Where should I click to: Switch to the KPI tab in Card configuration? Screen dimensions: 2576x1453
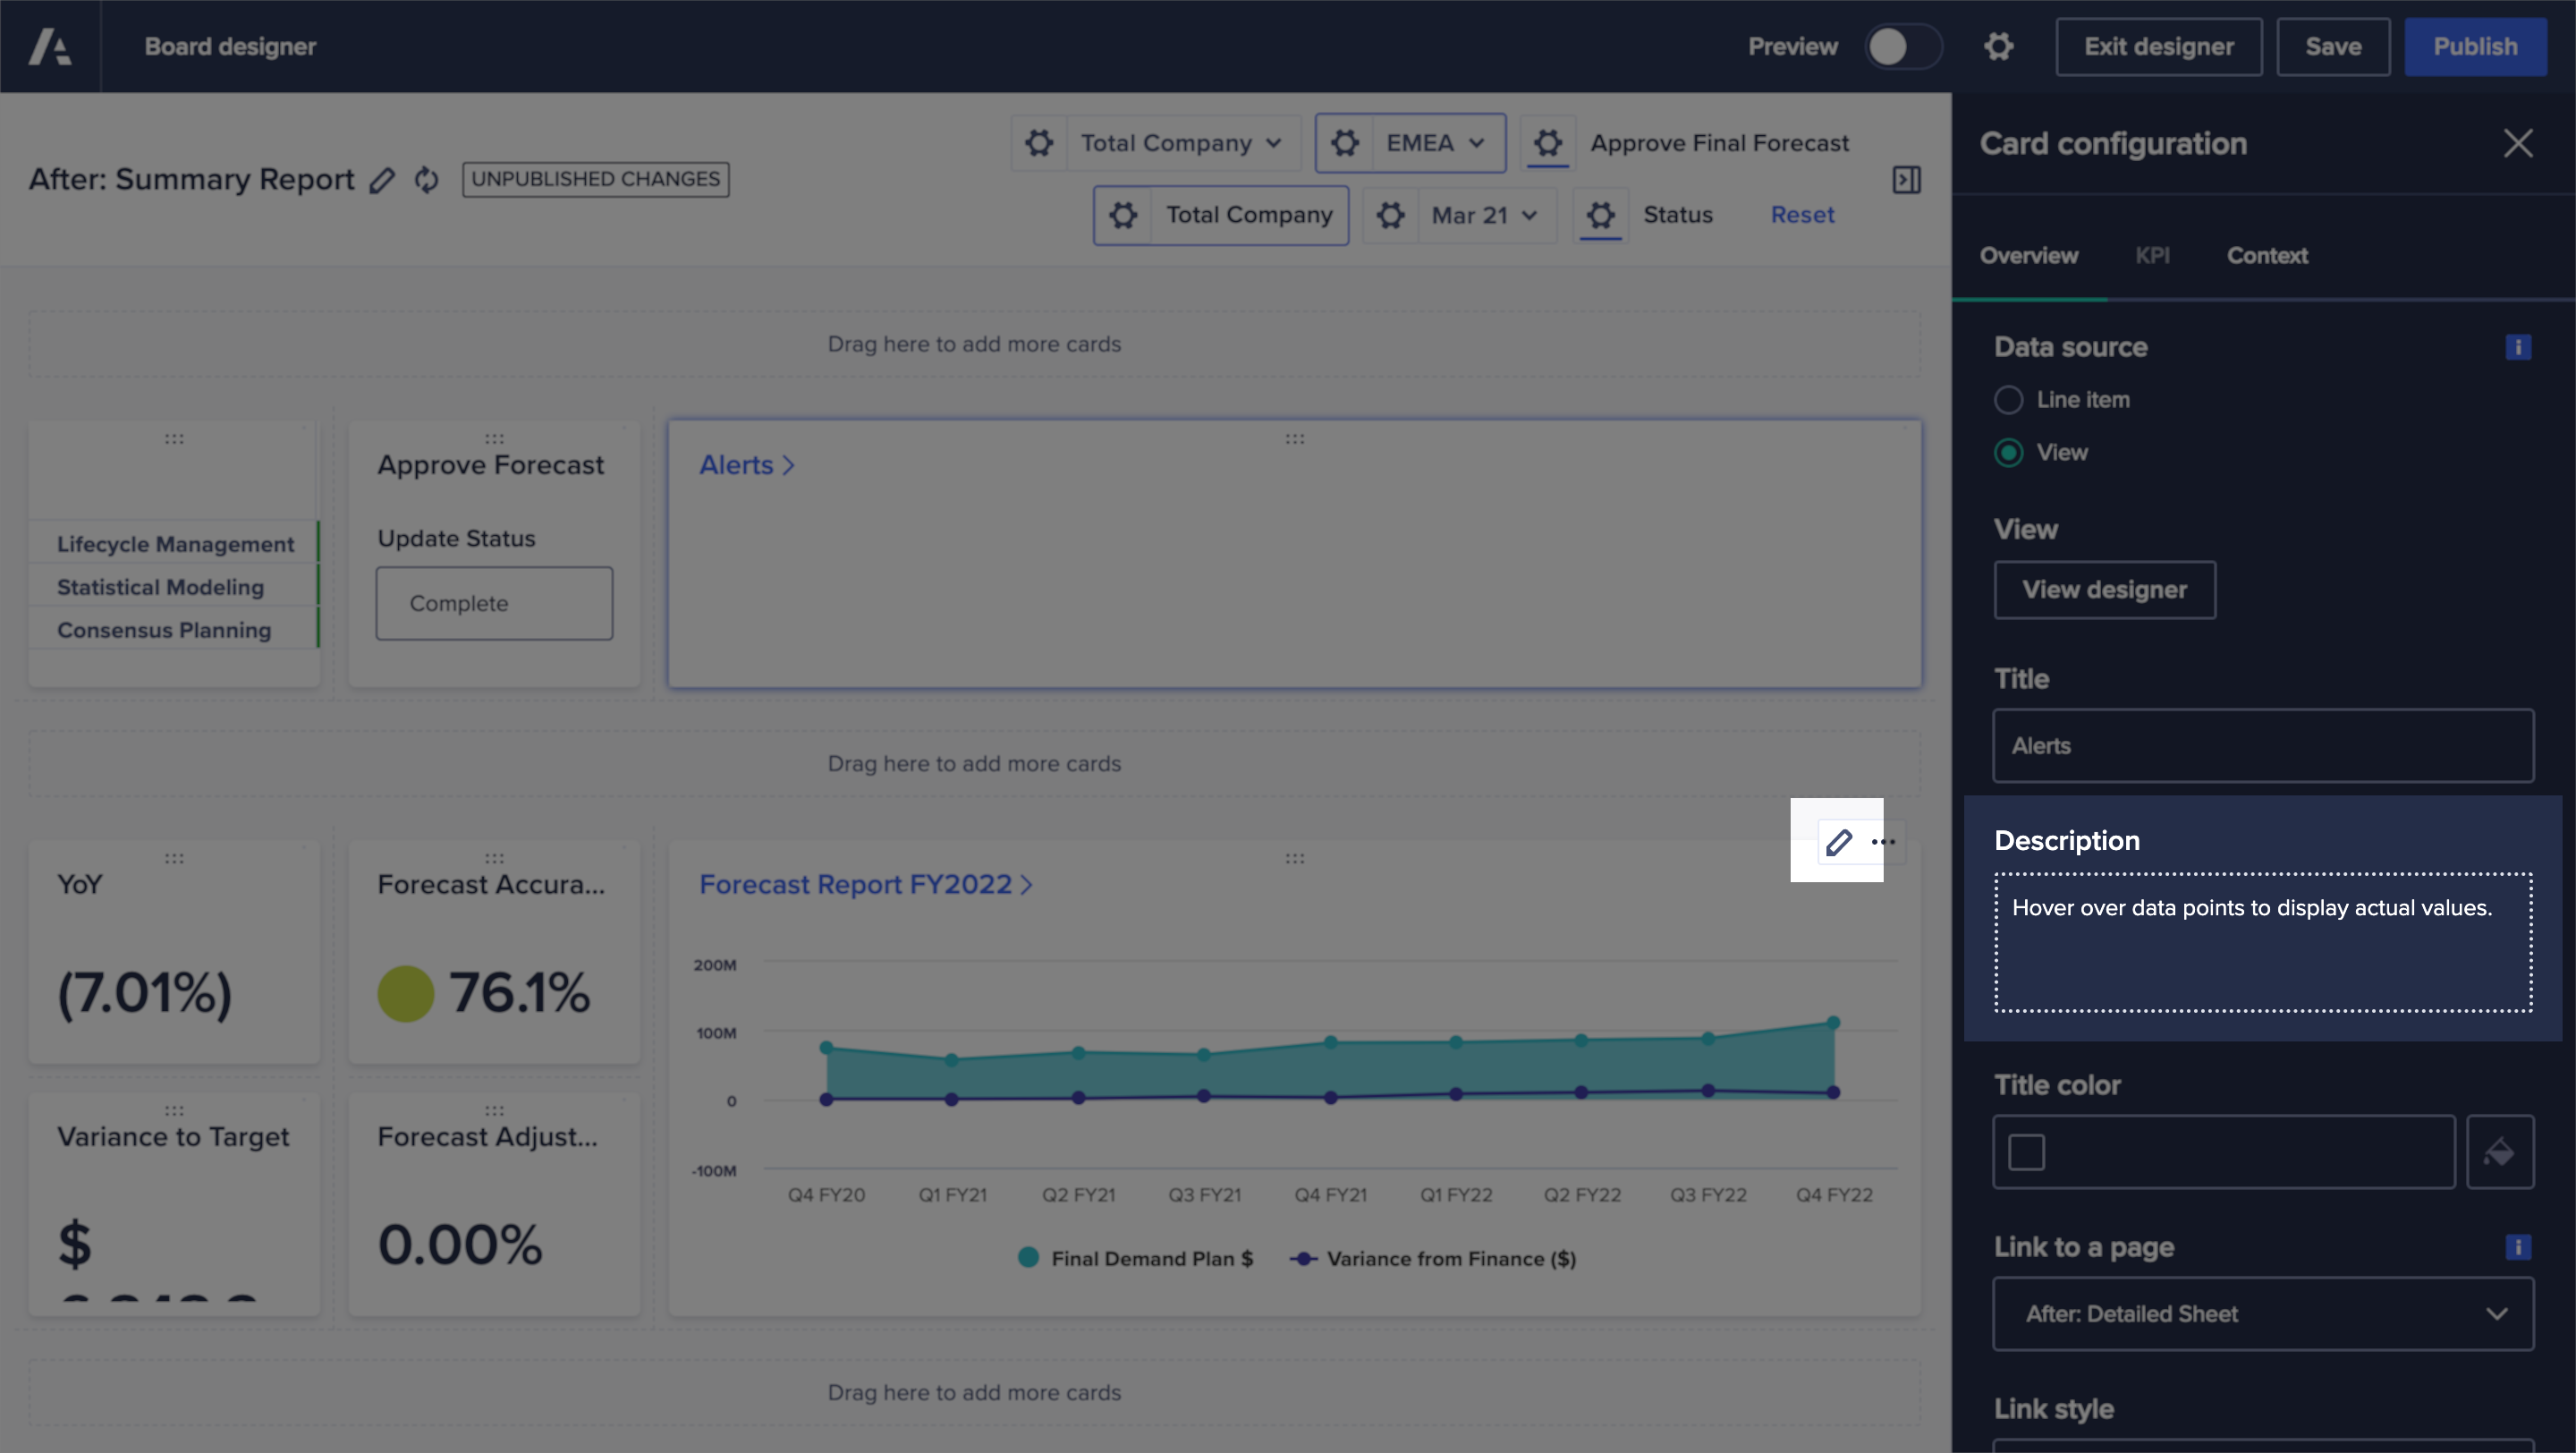click(2153, 255)
